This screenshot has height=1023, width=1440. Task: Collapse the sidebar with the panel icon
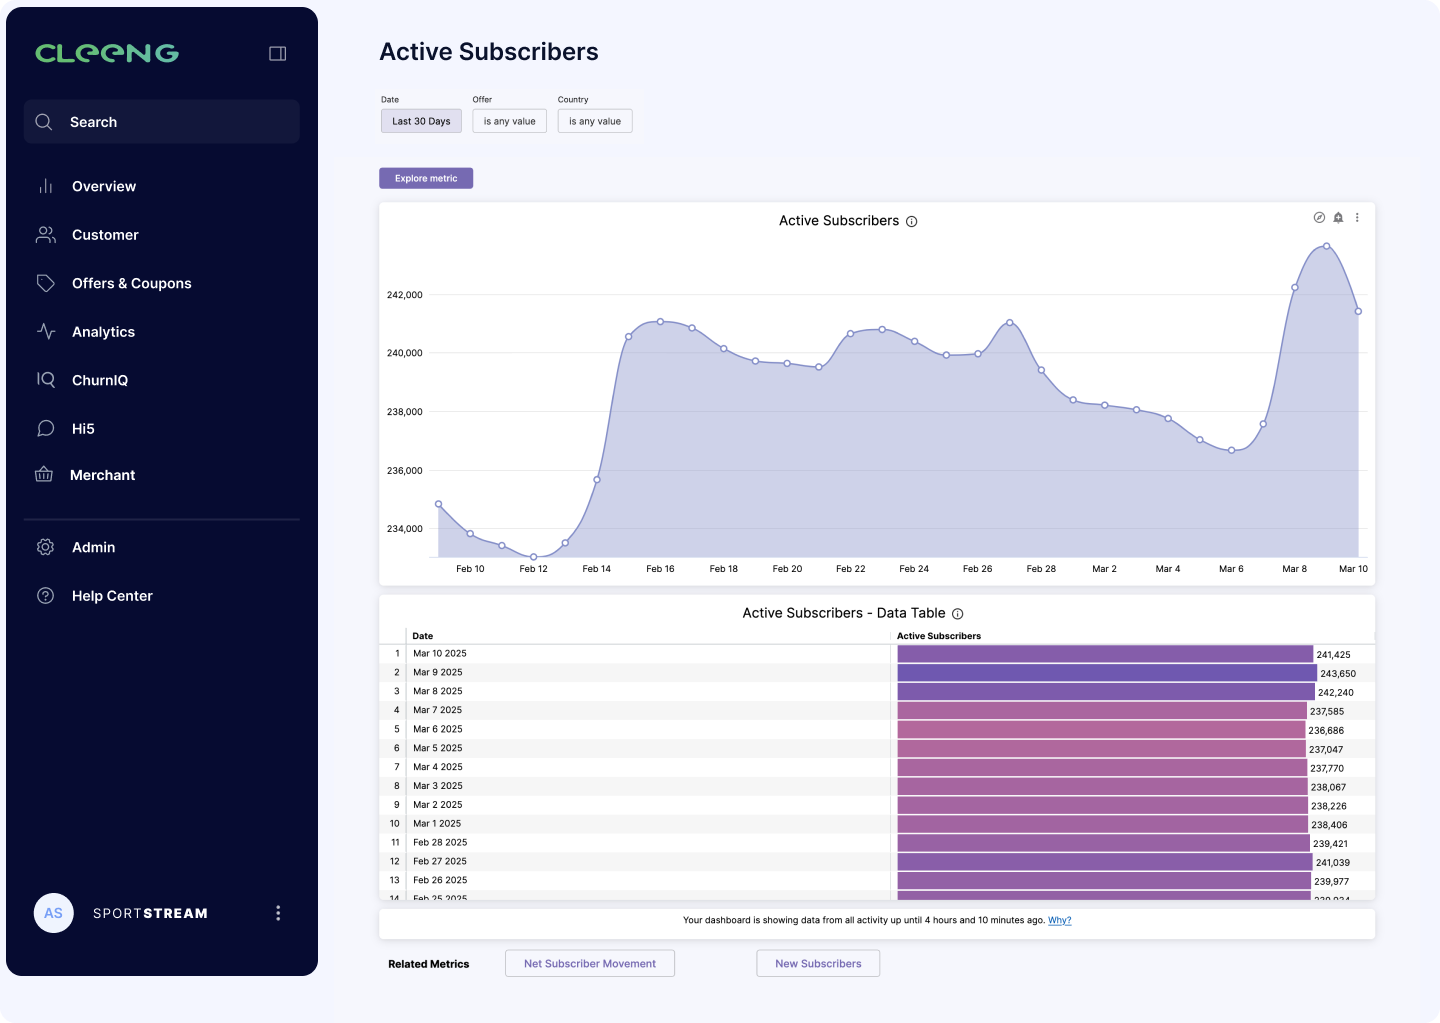pos(278,53)
